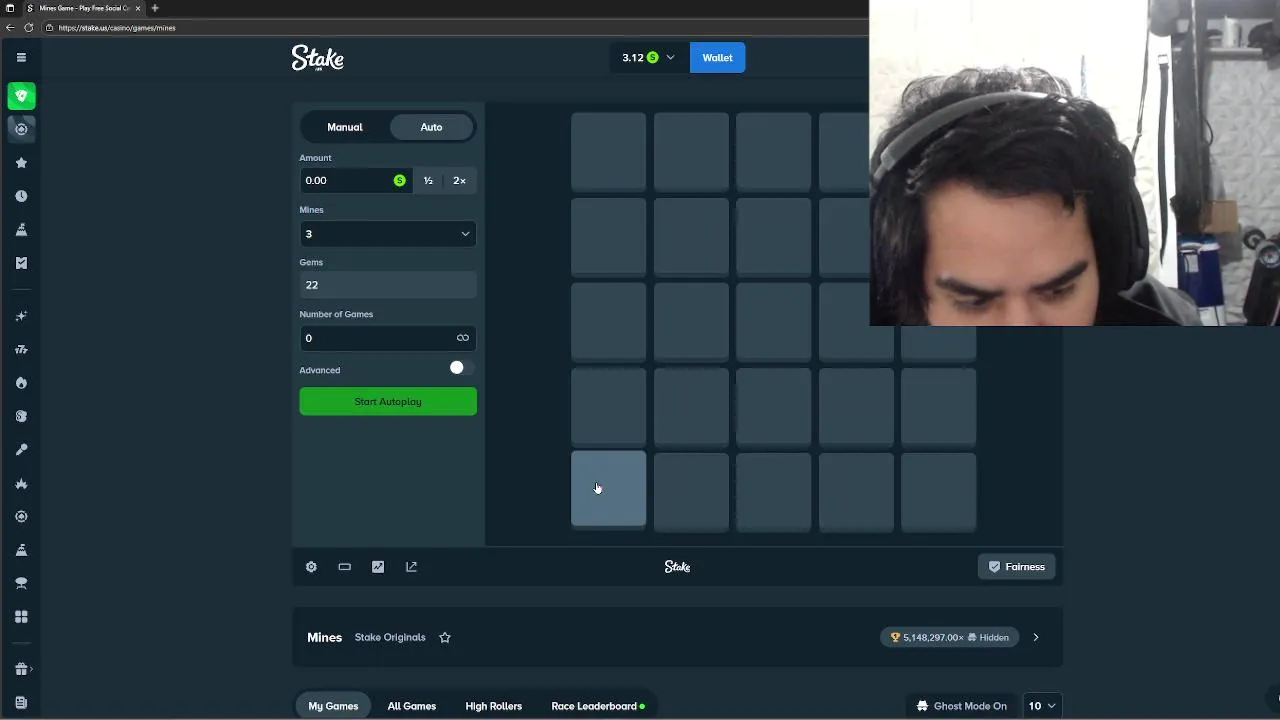Select the highlighted bottom-left mines tile
This screenshot has width=1280, height=720.
point(609,489)
